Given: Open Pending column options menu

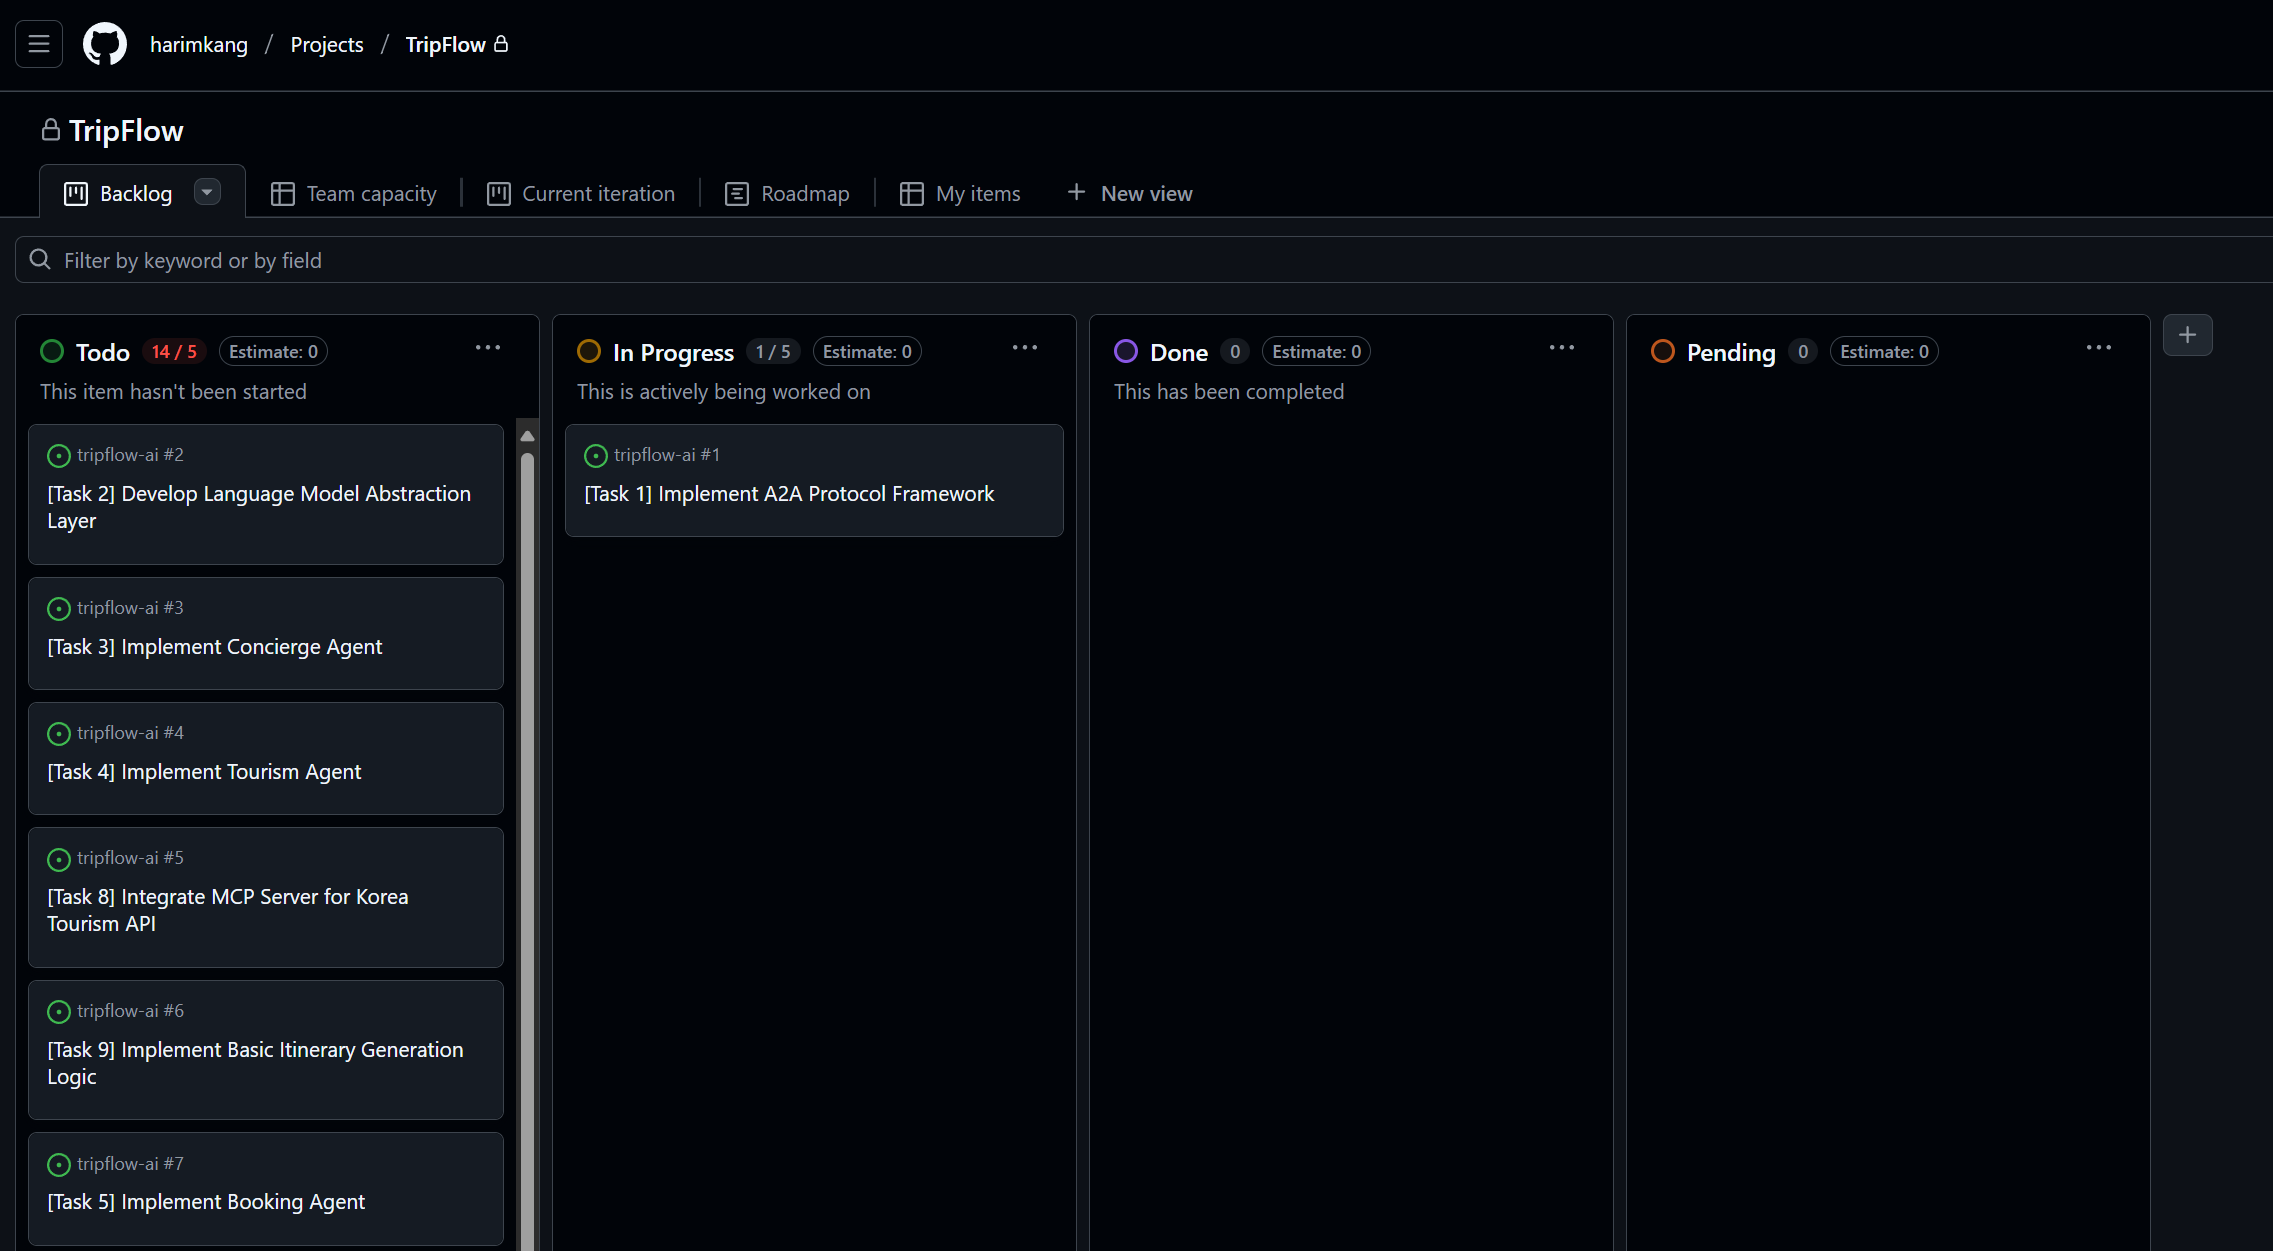Looking at the screenshot, I should [x=2099, y=348].
